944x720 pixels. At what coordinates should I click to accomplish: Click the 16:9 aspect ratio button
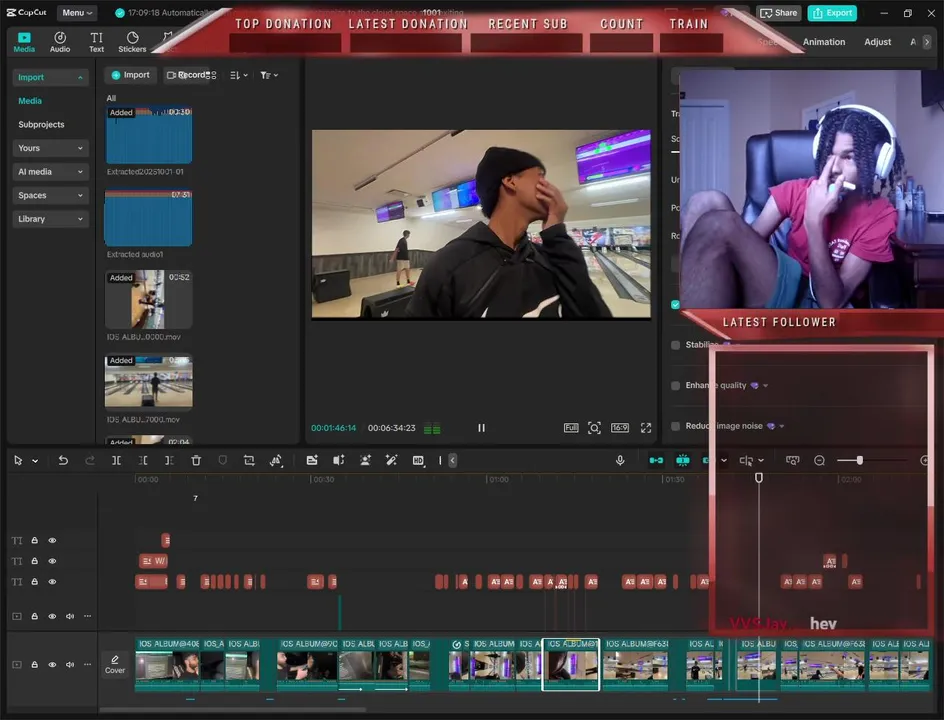click(x=620, y=428)
